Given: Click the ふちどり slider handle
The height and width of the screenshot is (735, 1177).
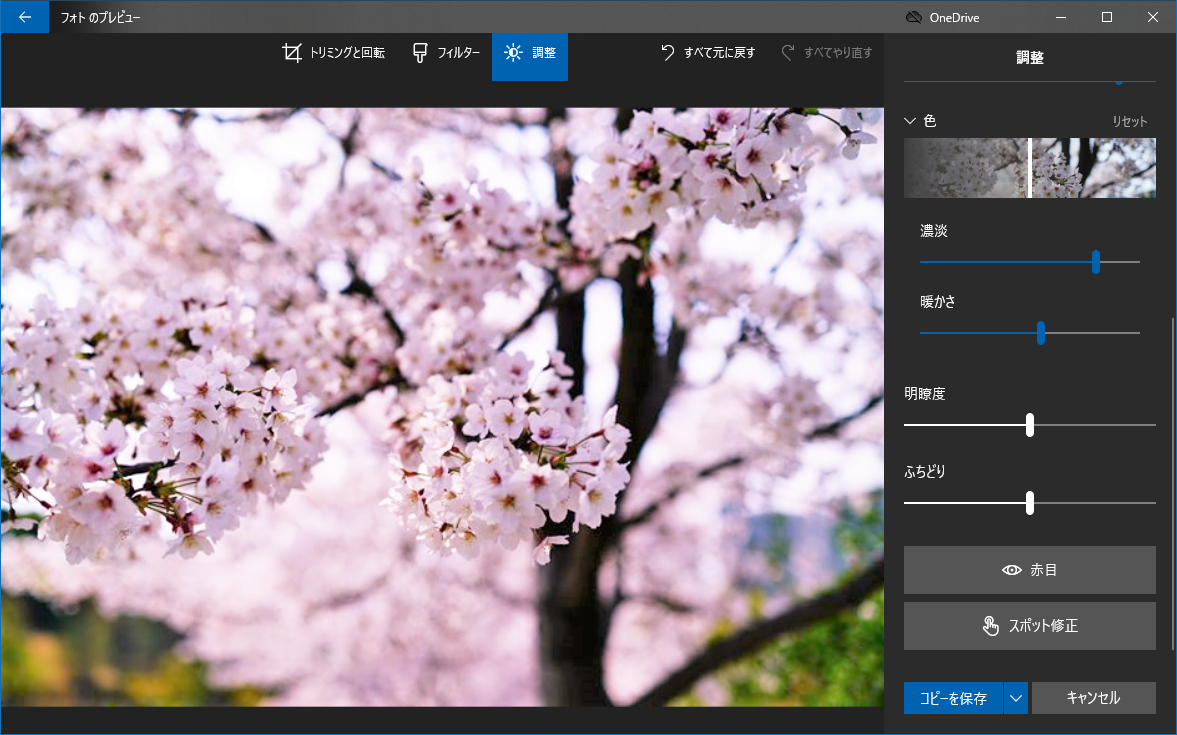Looking at the screenshot, I should (x=1030, y=503).
